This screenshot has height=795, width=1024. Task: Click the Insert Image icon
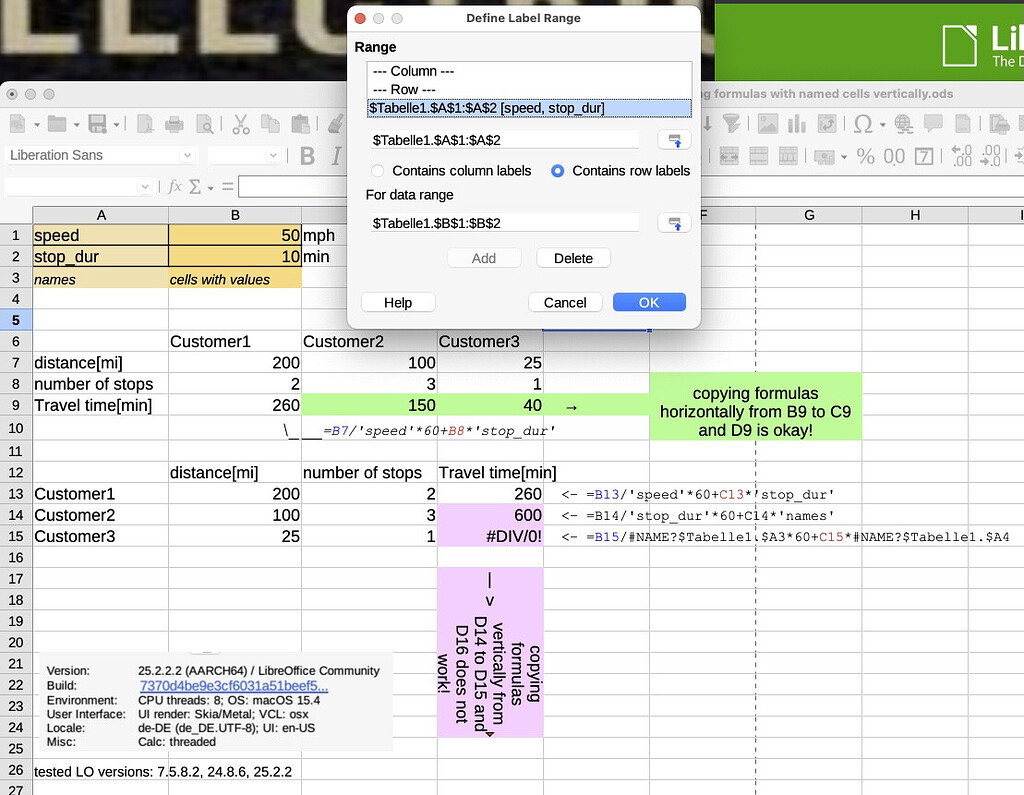[x=768, y=124]
